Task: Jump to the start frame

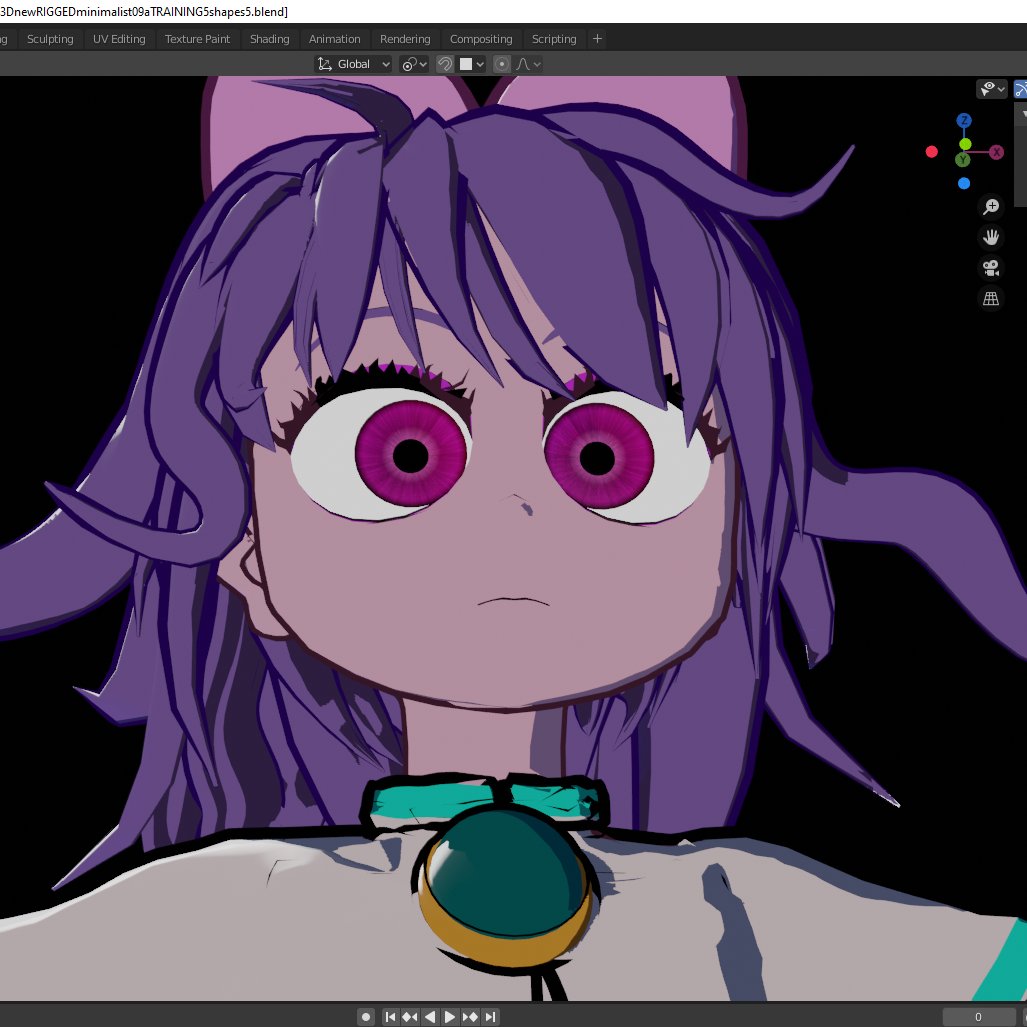Action: [390, 1017]
